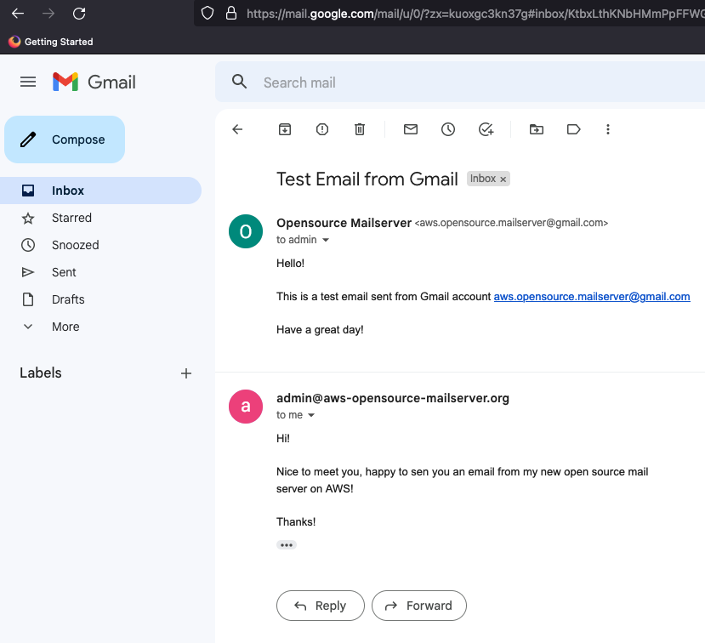Report this email as spam

(322, 130)
